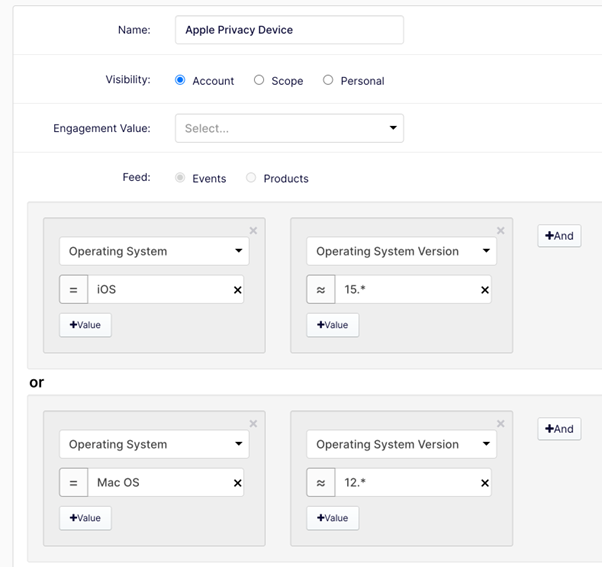This screenshot has width=602, height=567.
Task: Select Scope visibility
Action: coord(259,80)
